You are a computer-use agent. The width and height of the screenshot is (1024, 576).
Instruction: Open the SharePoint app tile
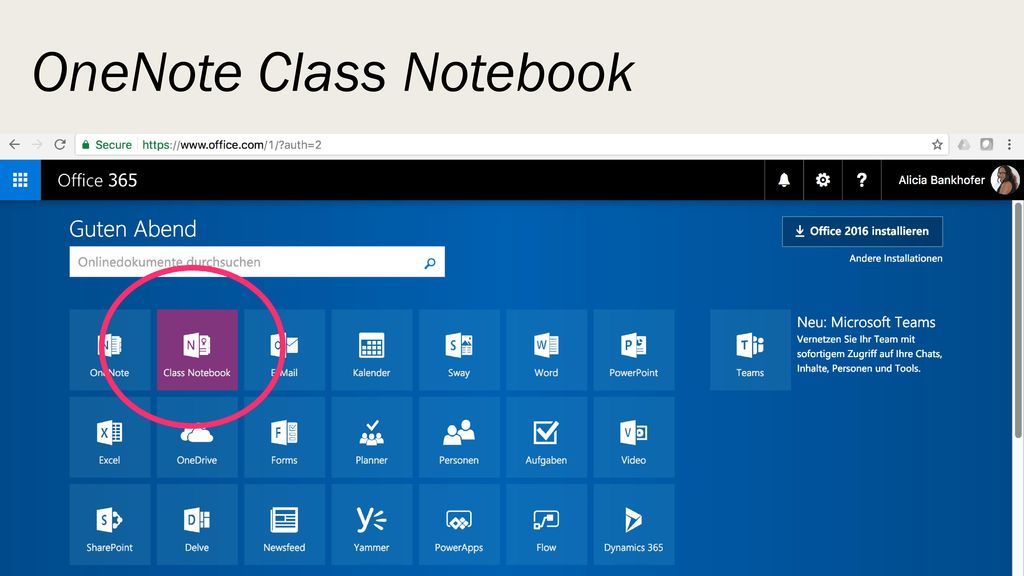(x=110, y=524)
